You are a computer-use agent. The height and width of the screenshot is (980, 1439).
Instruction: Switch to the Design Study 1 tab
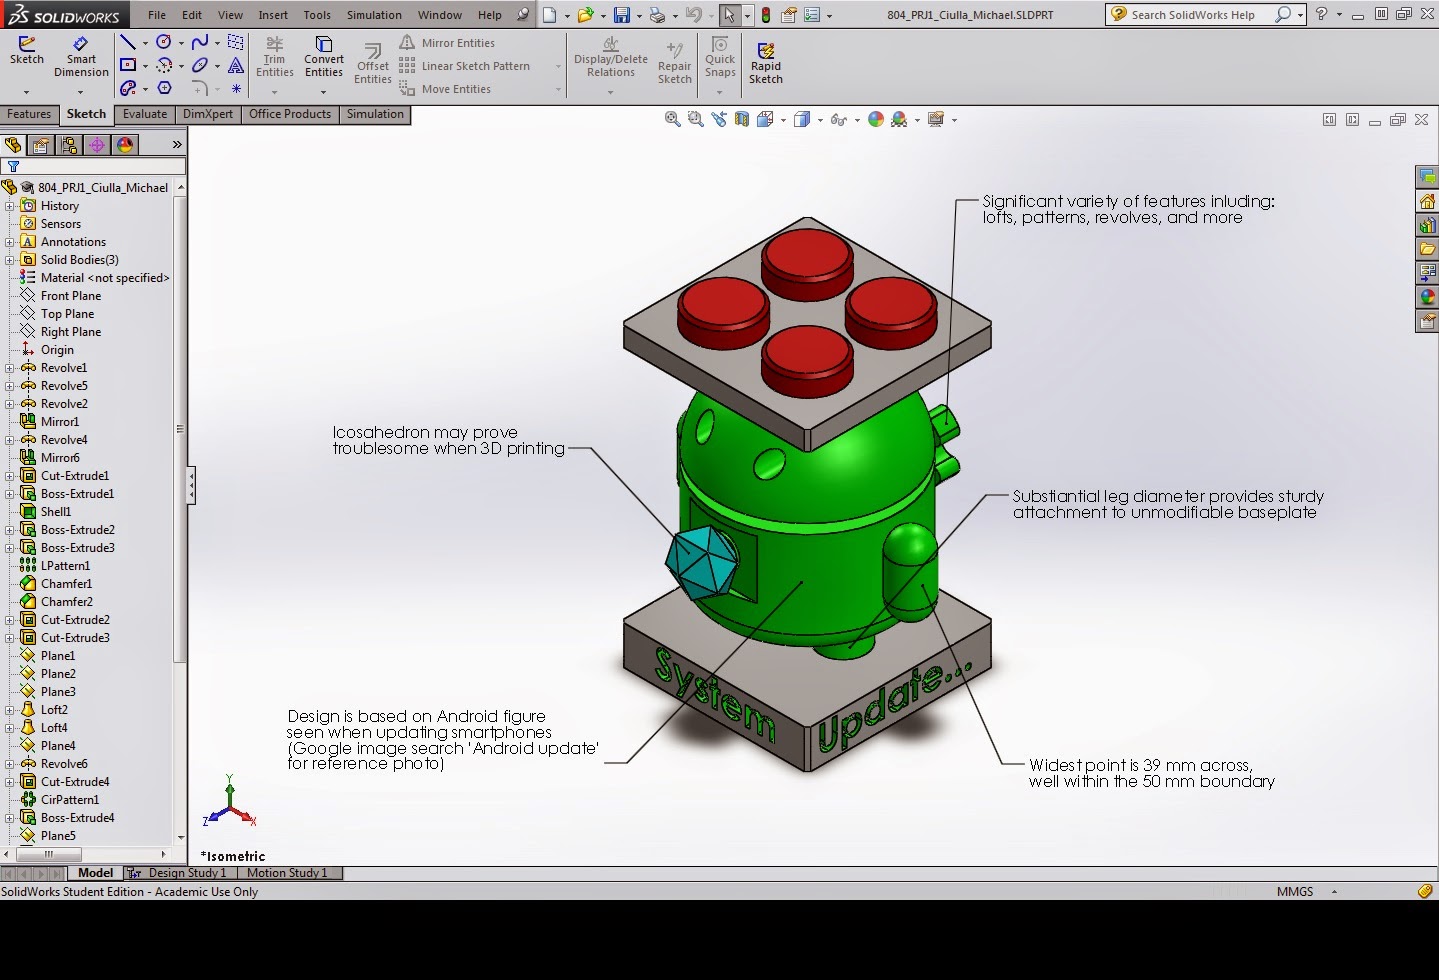[x=180, y=873]
